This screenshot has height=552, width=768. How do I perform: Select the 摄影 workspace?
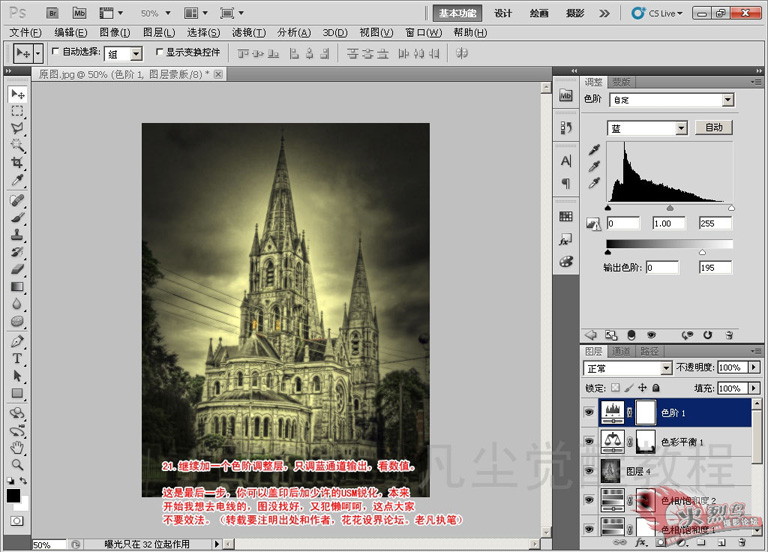point(575,13)
